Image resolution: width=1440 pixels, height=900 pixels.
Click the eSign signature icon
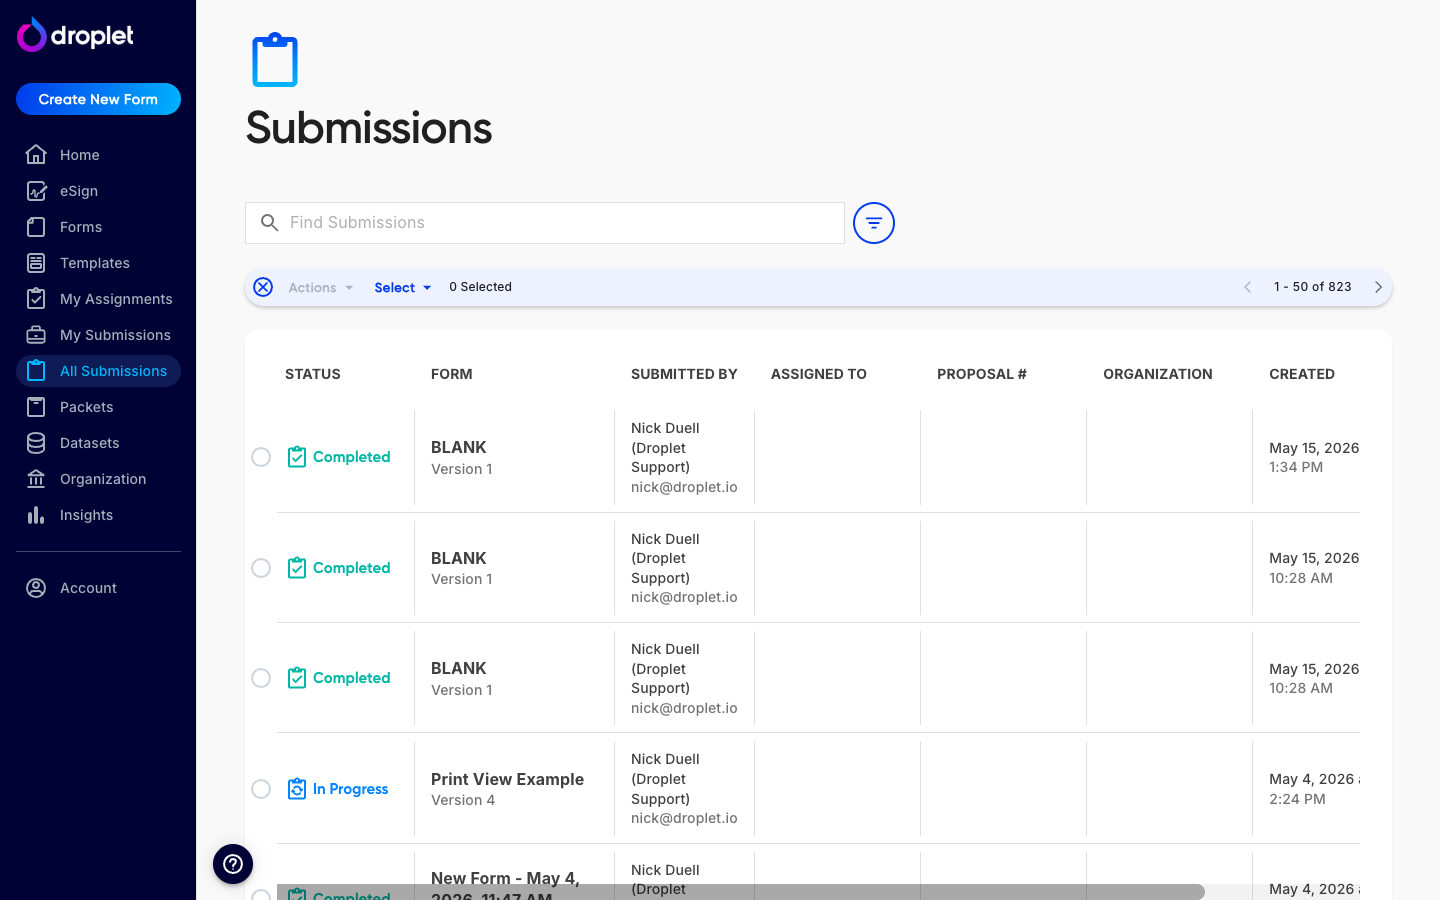[x=36, y=191]
